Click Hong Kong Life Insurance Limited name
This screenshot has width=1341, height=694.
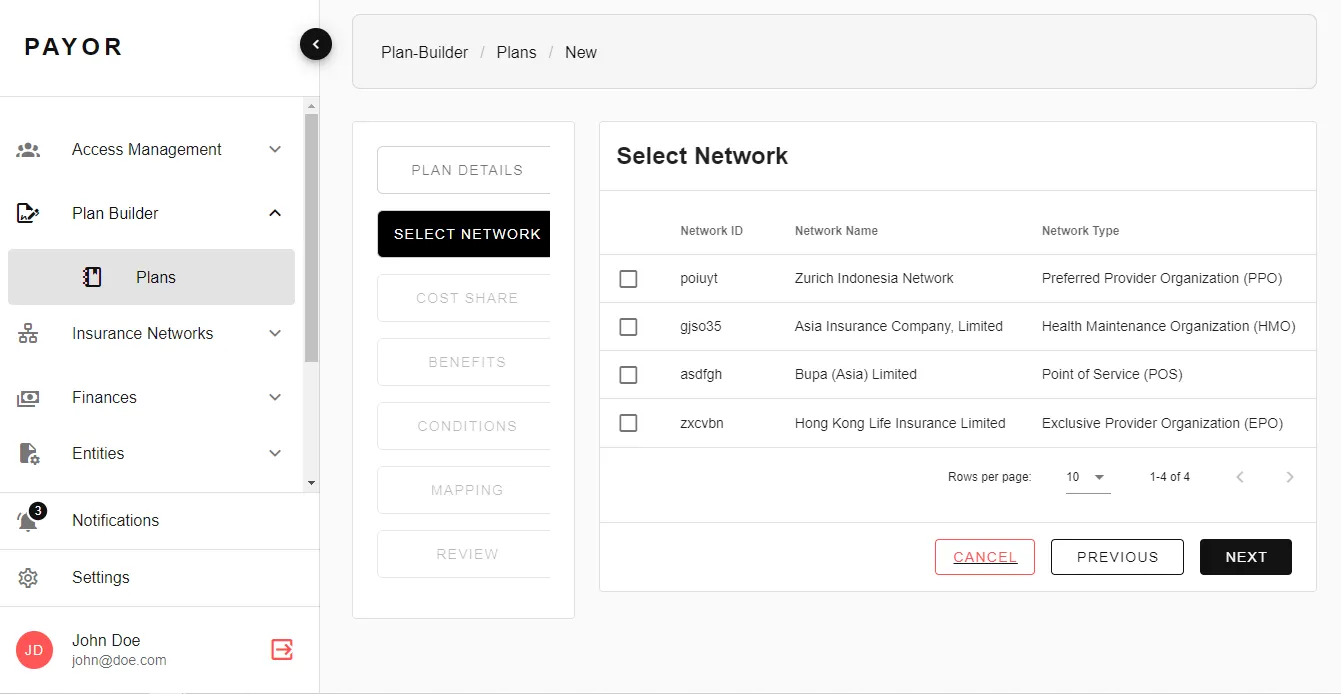pyautogui.click(x=900, y=423)
